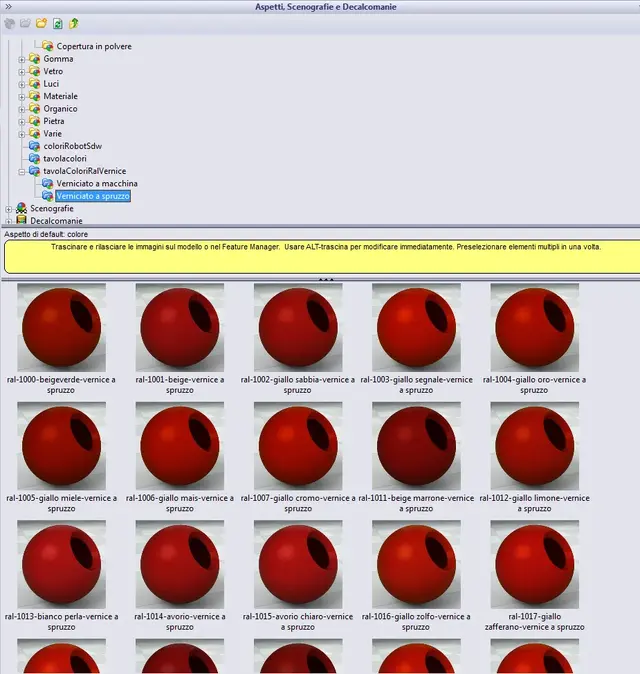Select the ral-1007-giallo cromo thumbnail

click(x=298, y=446)
